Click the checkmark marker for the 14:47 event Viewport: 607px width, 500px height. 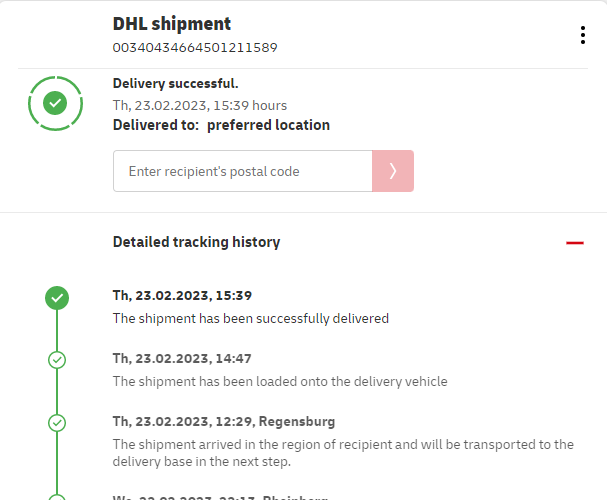tap(57, 360)
